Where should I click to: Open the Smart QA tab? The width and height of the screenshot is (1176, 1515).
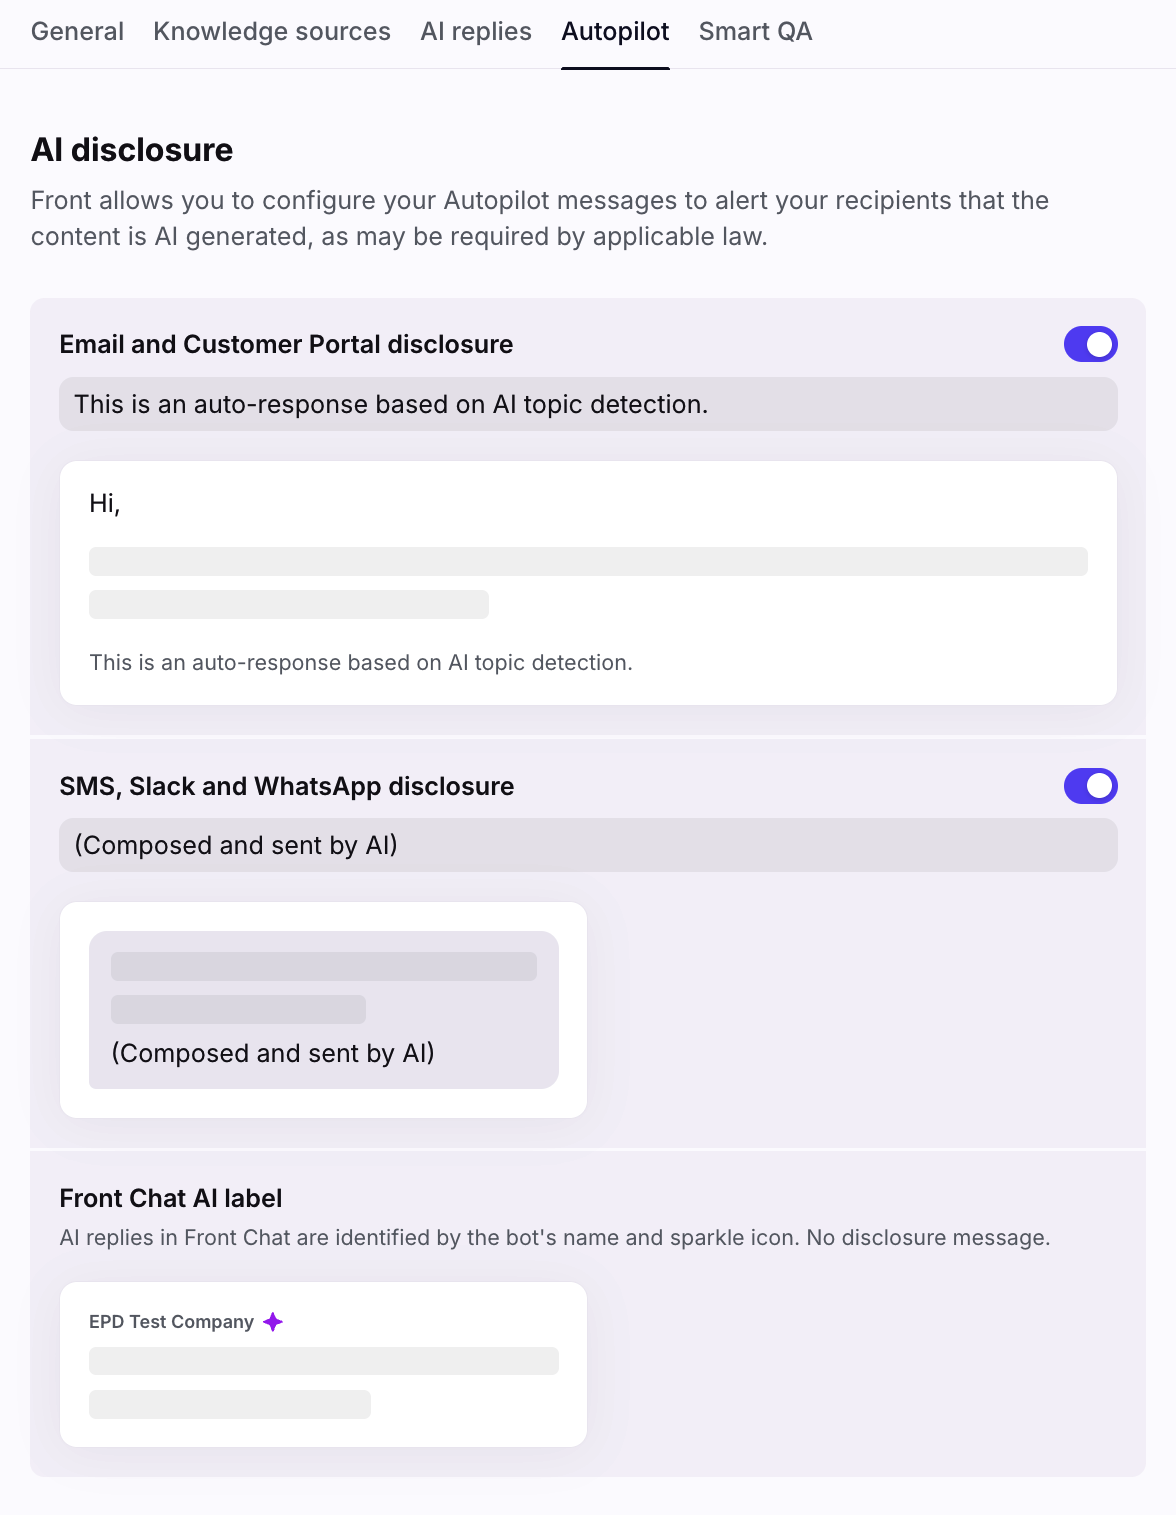755,32
